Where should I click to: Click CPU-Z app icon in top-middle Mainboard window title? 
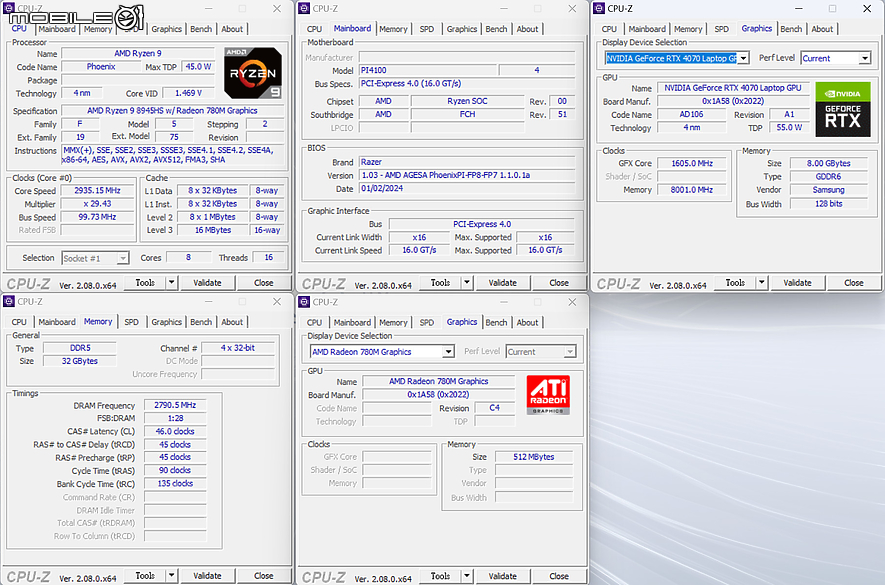(304, 8)
